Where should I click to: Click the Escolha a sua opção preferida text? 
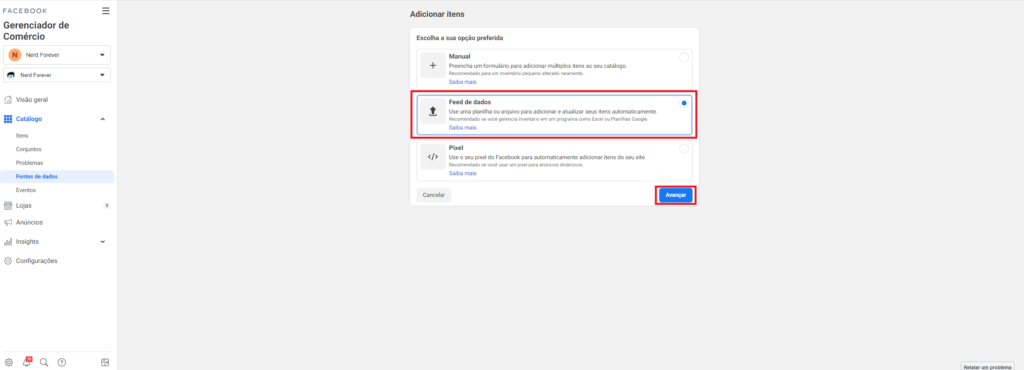460,38
